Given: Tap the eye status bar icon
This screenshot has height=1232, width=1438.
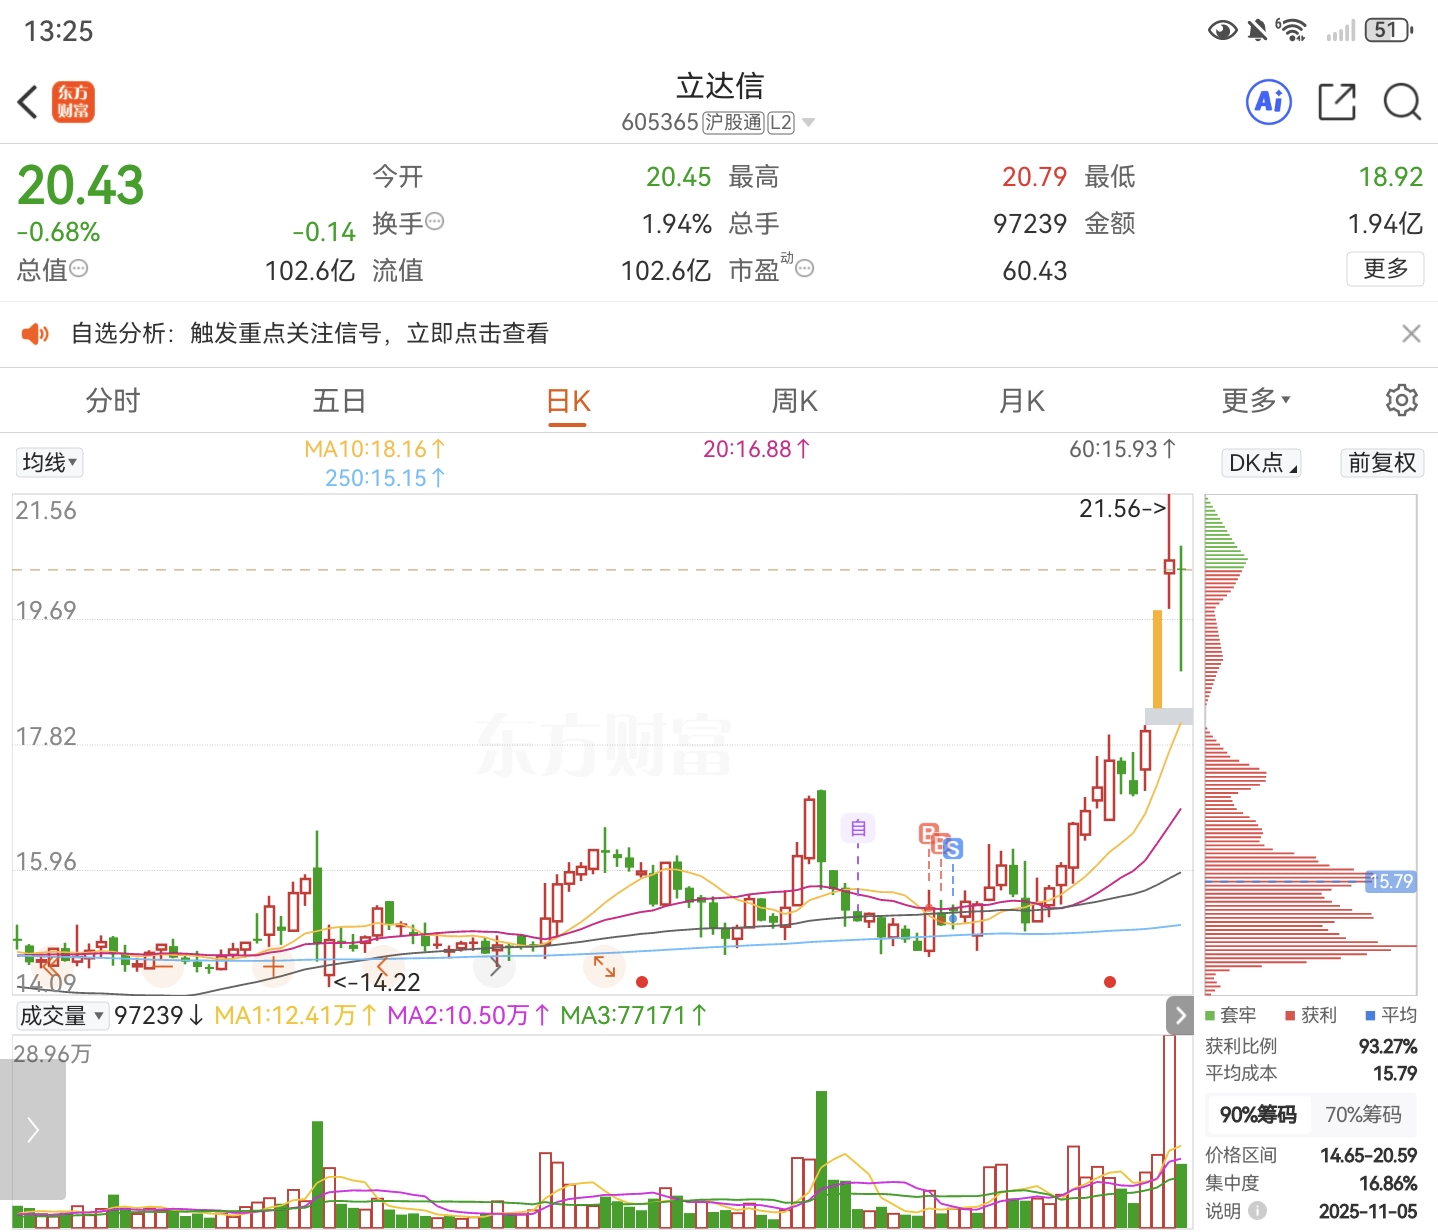Looking at the screenshot, I should click(x=1222, y=31).
